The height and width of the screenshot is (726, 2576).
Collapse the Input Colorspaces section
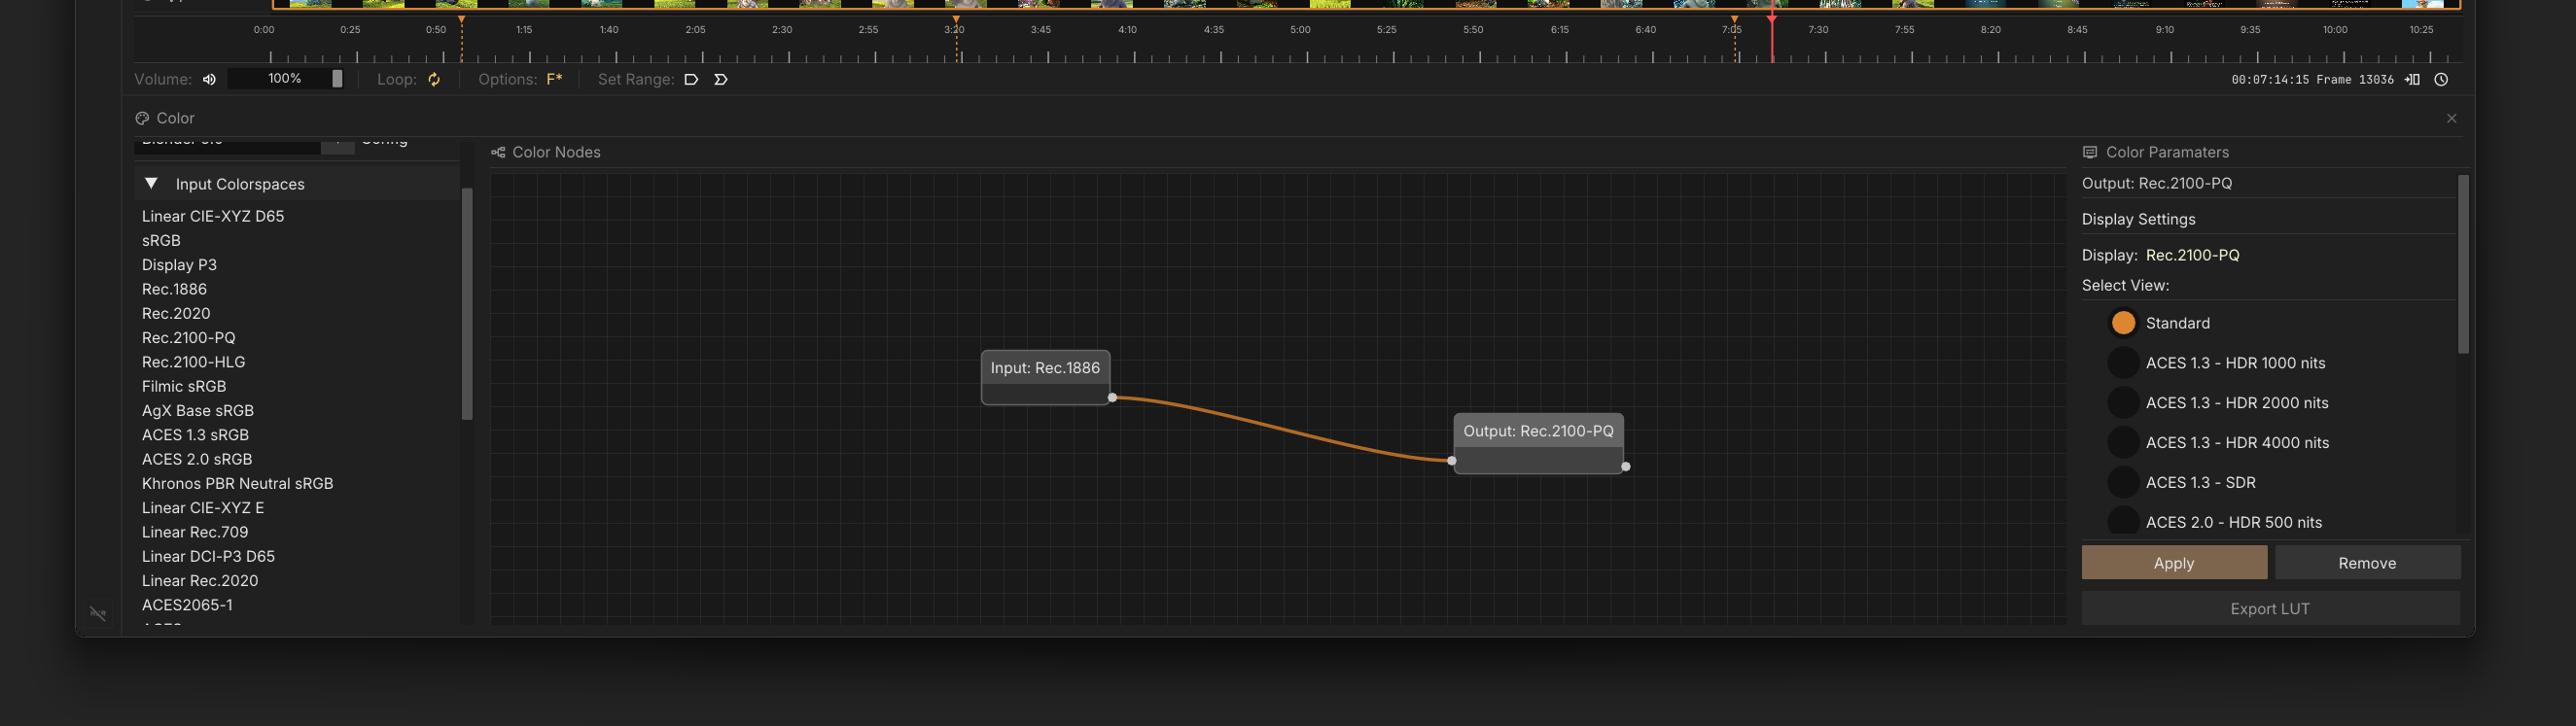(x=151, y=184)
